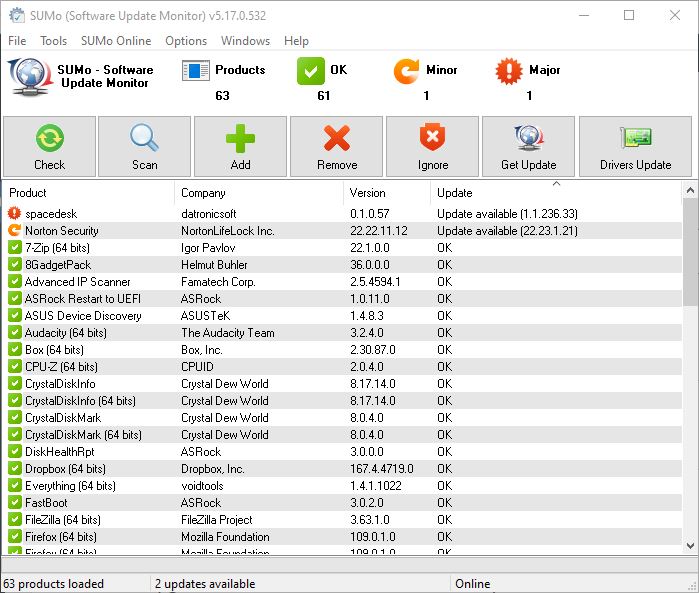The width and height of the screenshot is (699, 593).
Task: Click the minor update icon beside Norton Security
Action: point(14,230)
